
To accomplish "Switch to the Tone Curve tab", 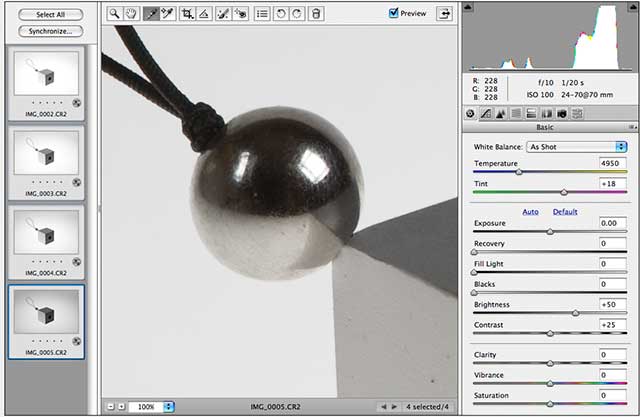I will [x=485, y=113].
